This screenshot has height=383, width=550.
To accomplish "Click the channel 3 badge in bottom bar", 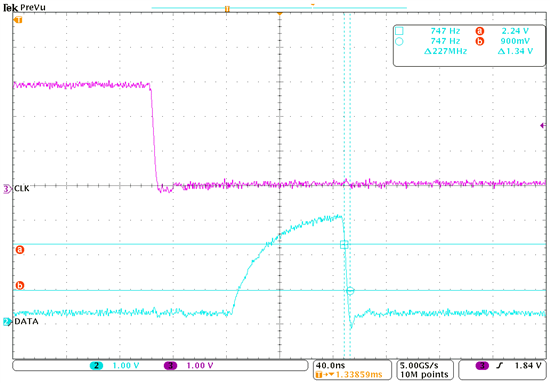I will coord(170,366).
